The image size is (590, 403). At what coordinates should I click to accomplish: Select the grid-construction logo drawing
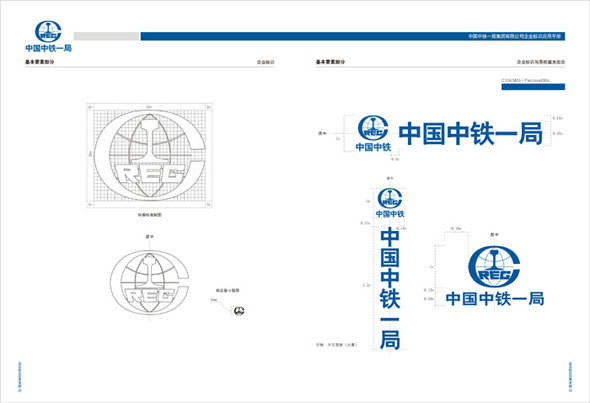click(x=149, y=155)
